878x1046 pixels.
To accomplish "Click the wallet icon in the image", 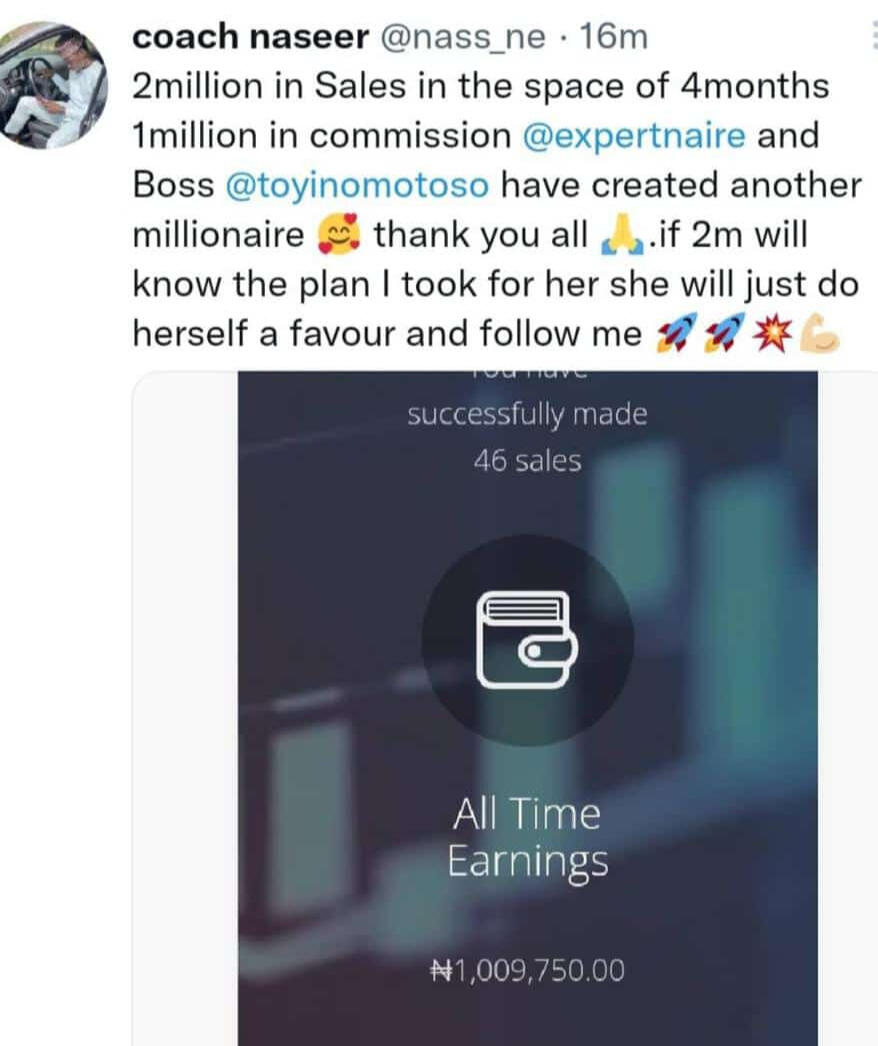I will click(x=527, y=640).
